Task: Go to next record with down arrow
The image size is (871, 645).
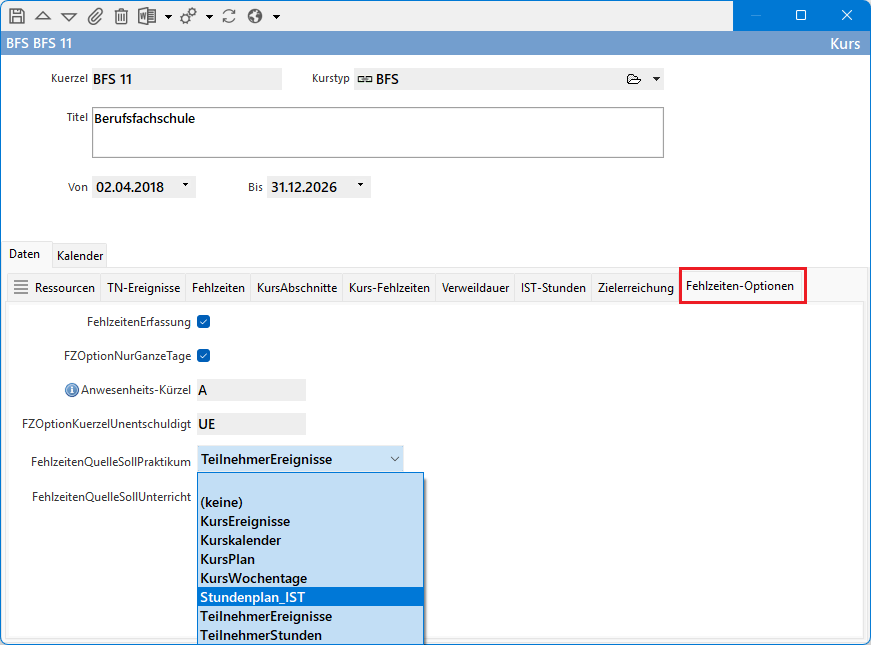Action: pyautogui.click(x=69, y=16)
